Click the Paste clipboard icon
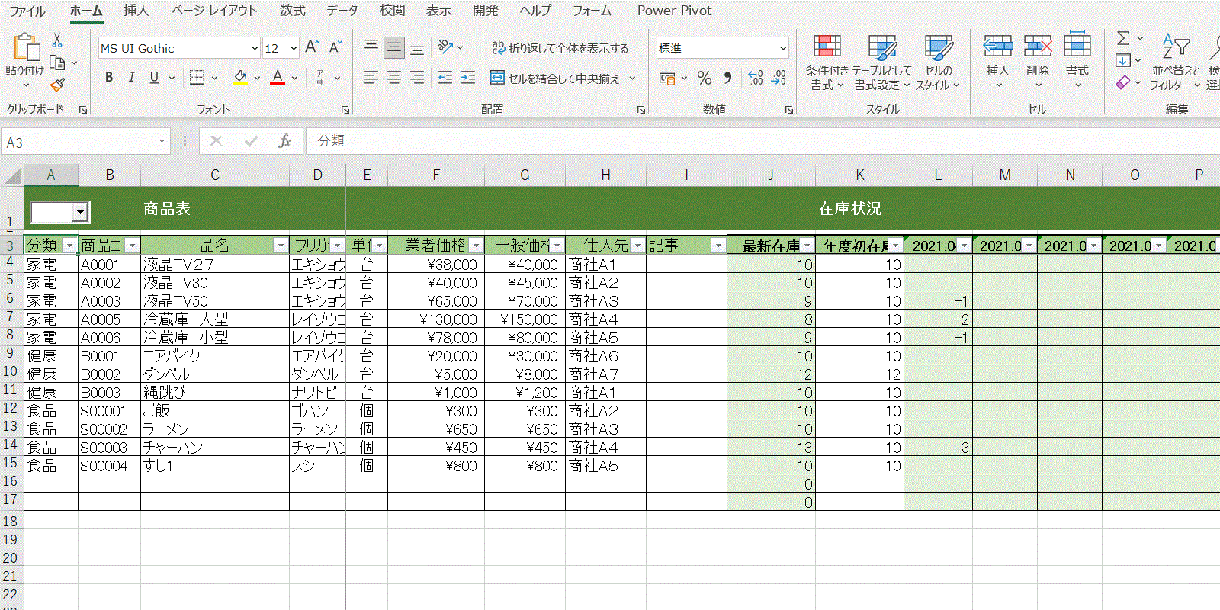 click(25, 49)
